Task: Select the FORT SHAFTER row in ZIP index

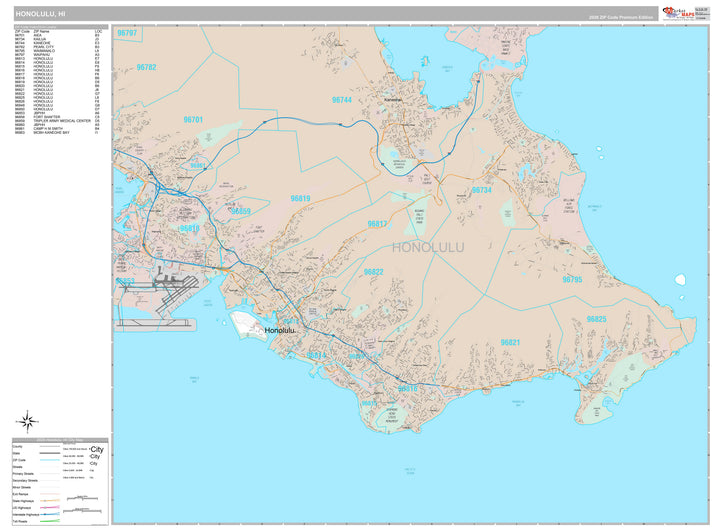Action: [x=57, y=117]
